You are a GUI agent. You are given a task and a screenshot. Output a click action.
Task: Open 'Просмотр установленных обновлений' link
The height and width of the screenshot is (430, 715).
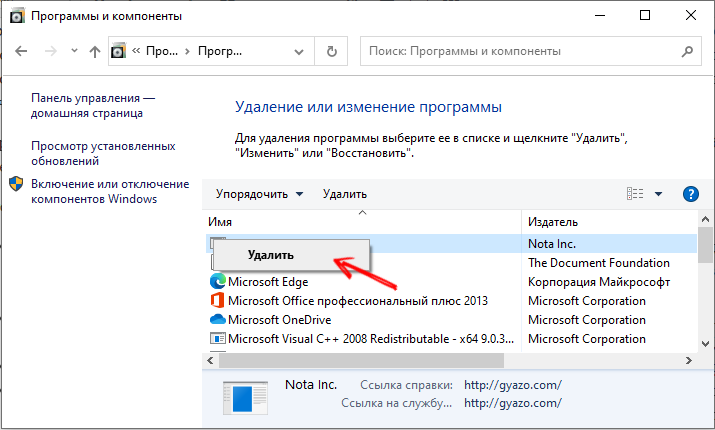[x=103, y=153]
